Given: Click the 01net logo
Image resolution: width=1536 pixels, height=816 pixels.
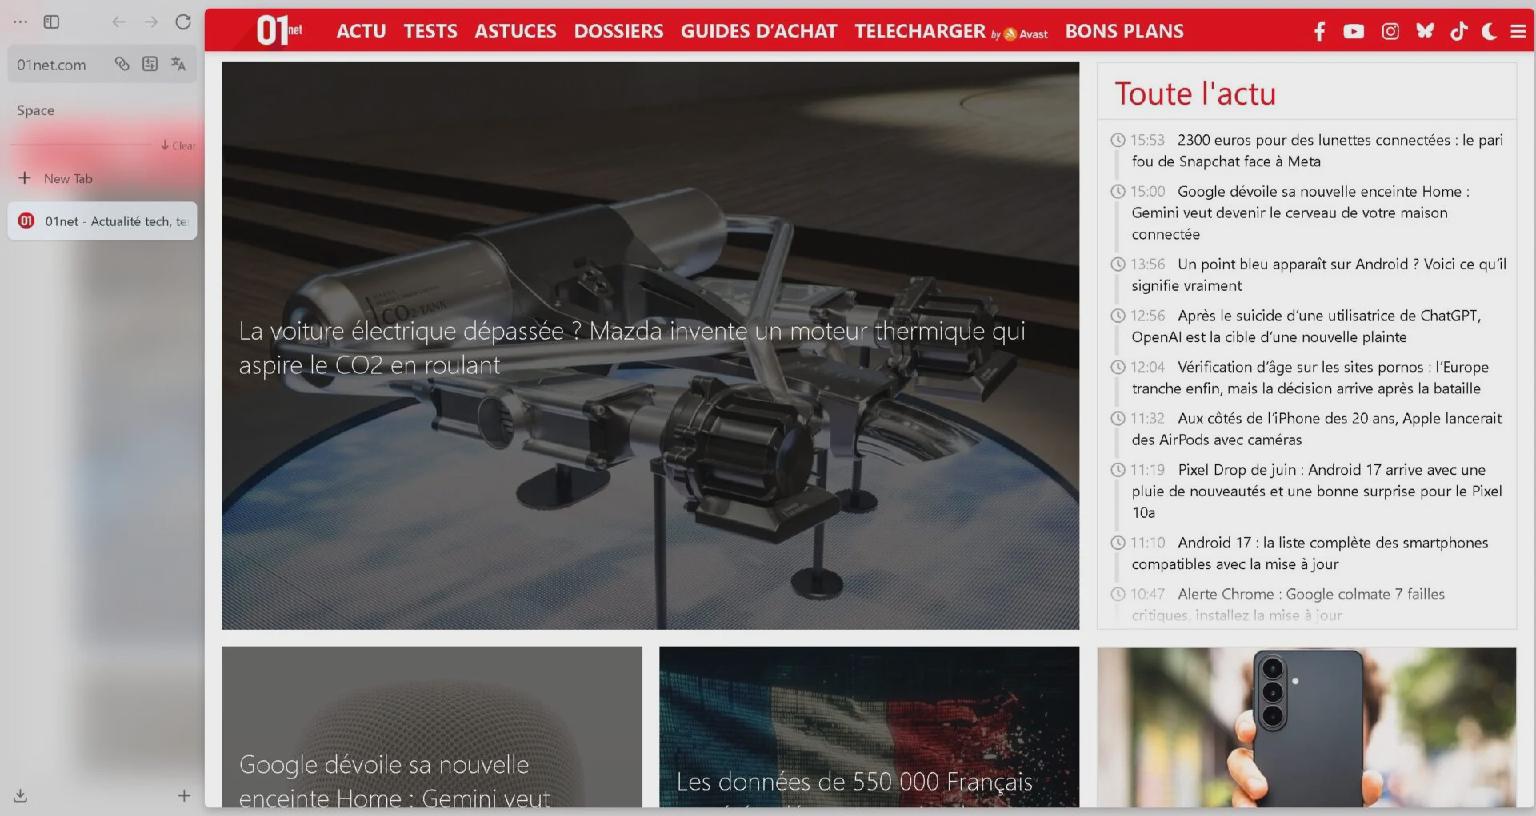Looking at the screenshot, I should [279, 31].
